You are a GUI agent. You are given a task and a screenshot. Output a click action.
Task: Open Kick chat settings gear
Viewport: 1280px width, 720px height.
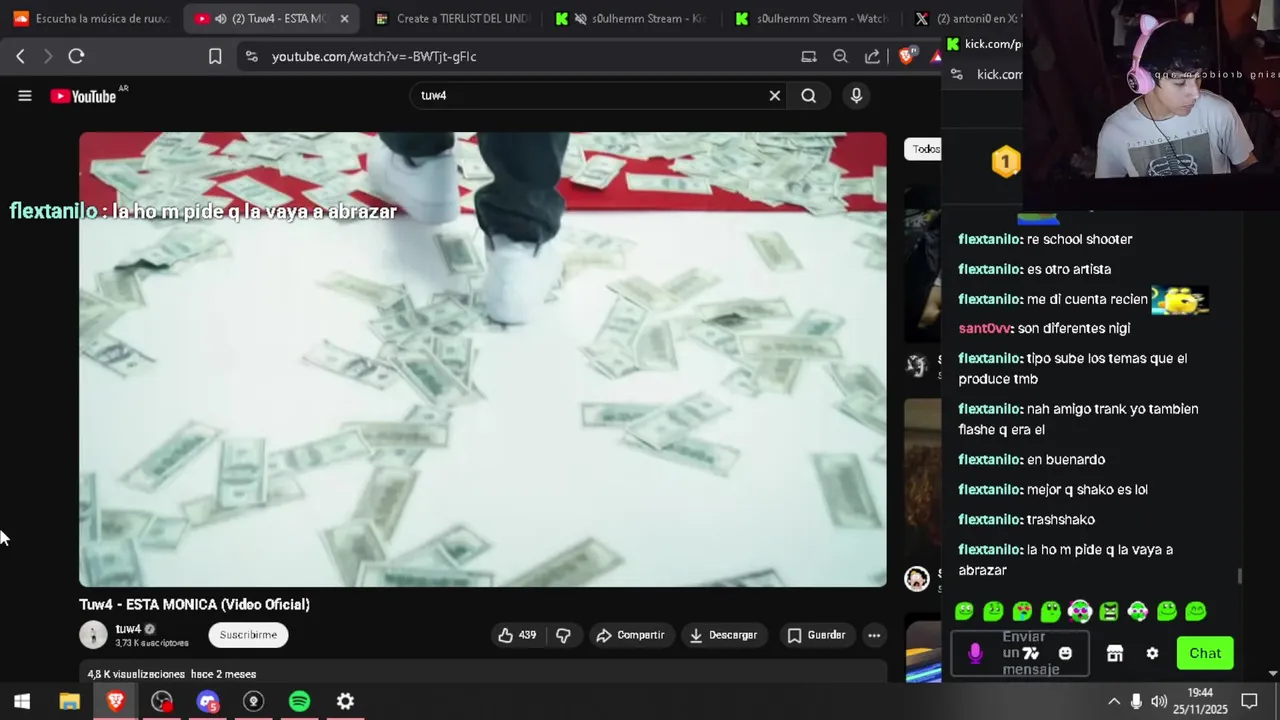1152,653
